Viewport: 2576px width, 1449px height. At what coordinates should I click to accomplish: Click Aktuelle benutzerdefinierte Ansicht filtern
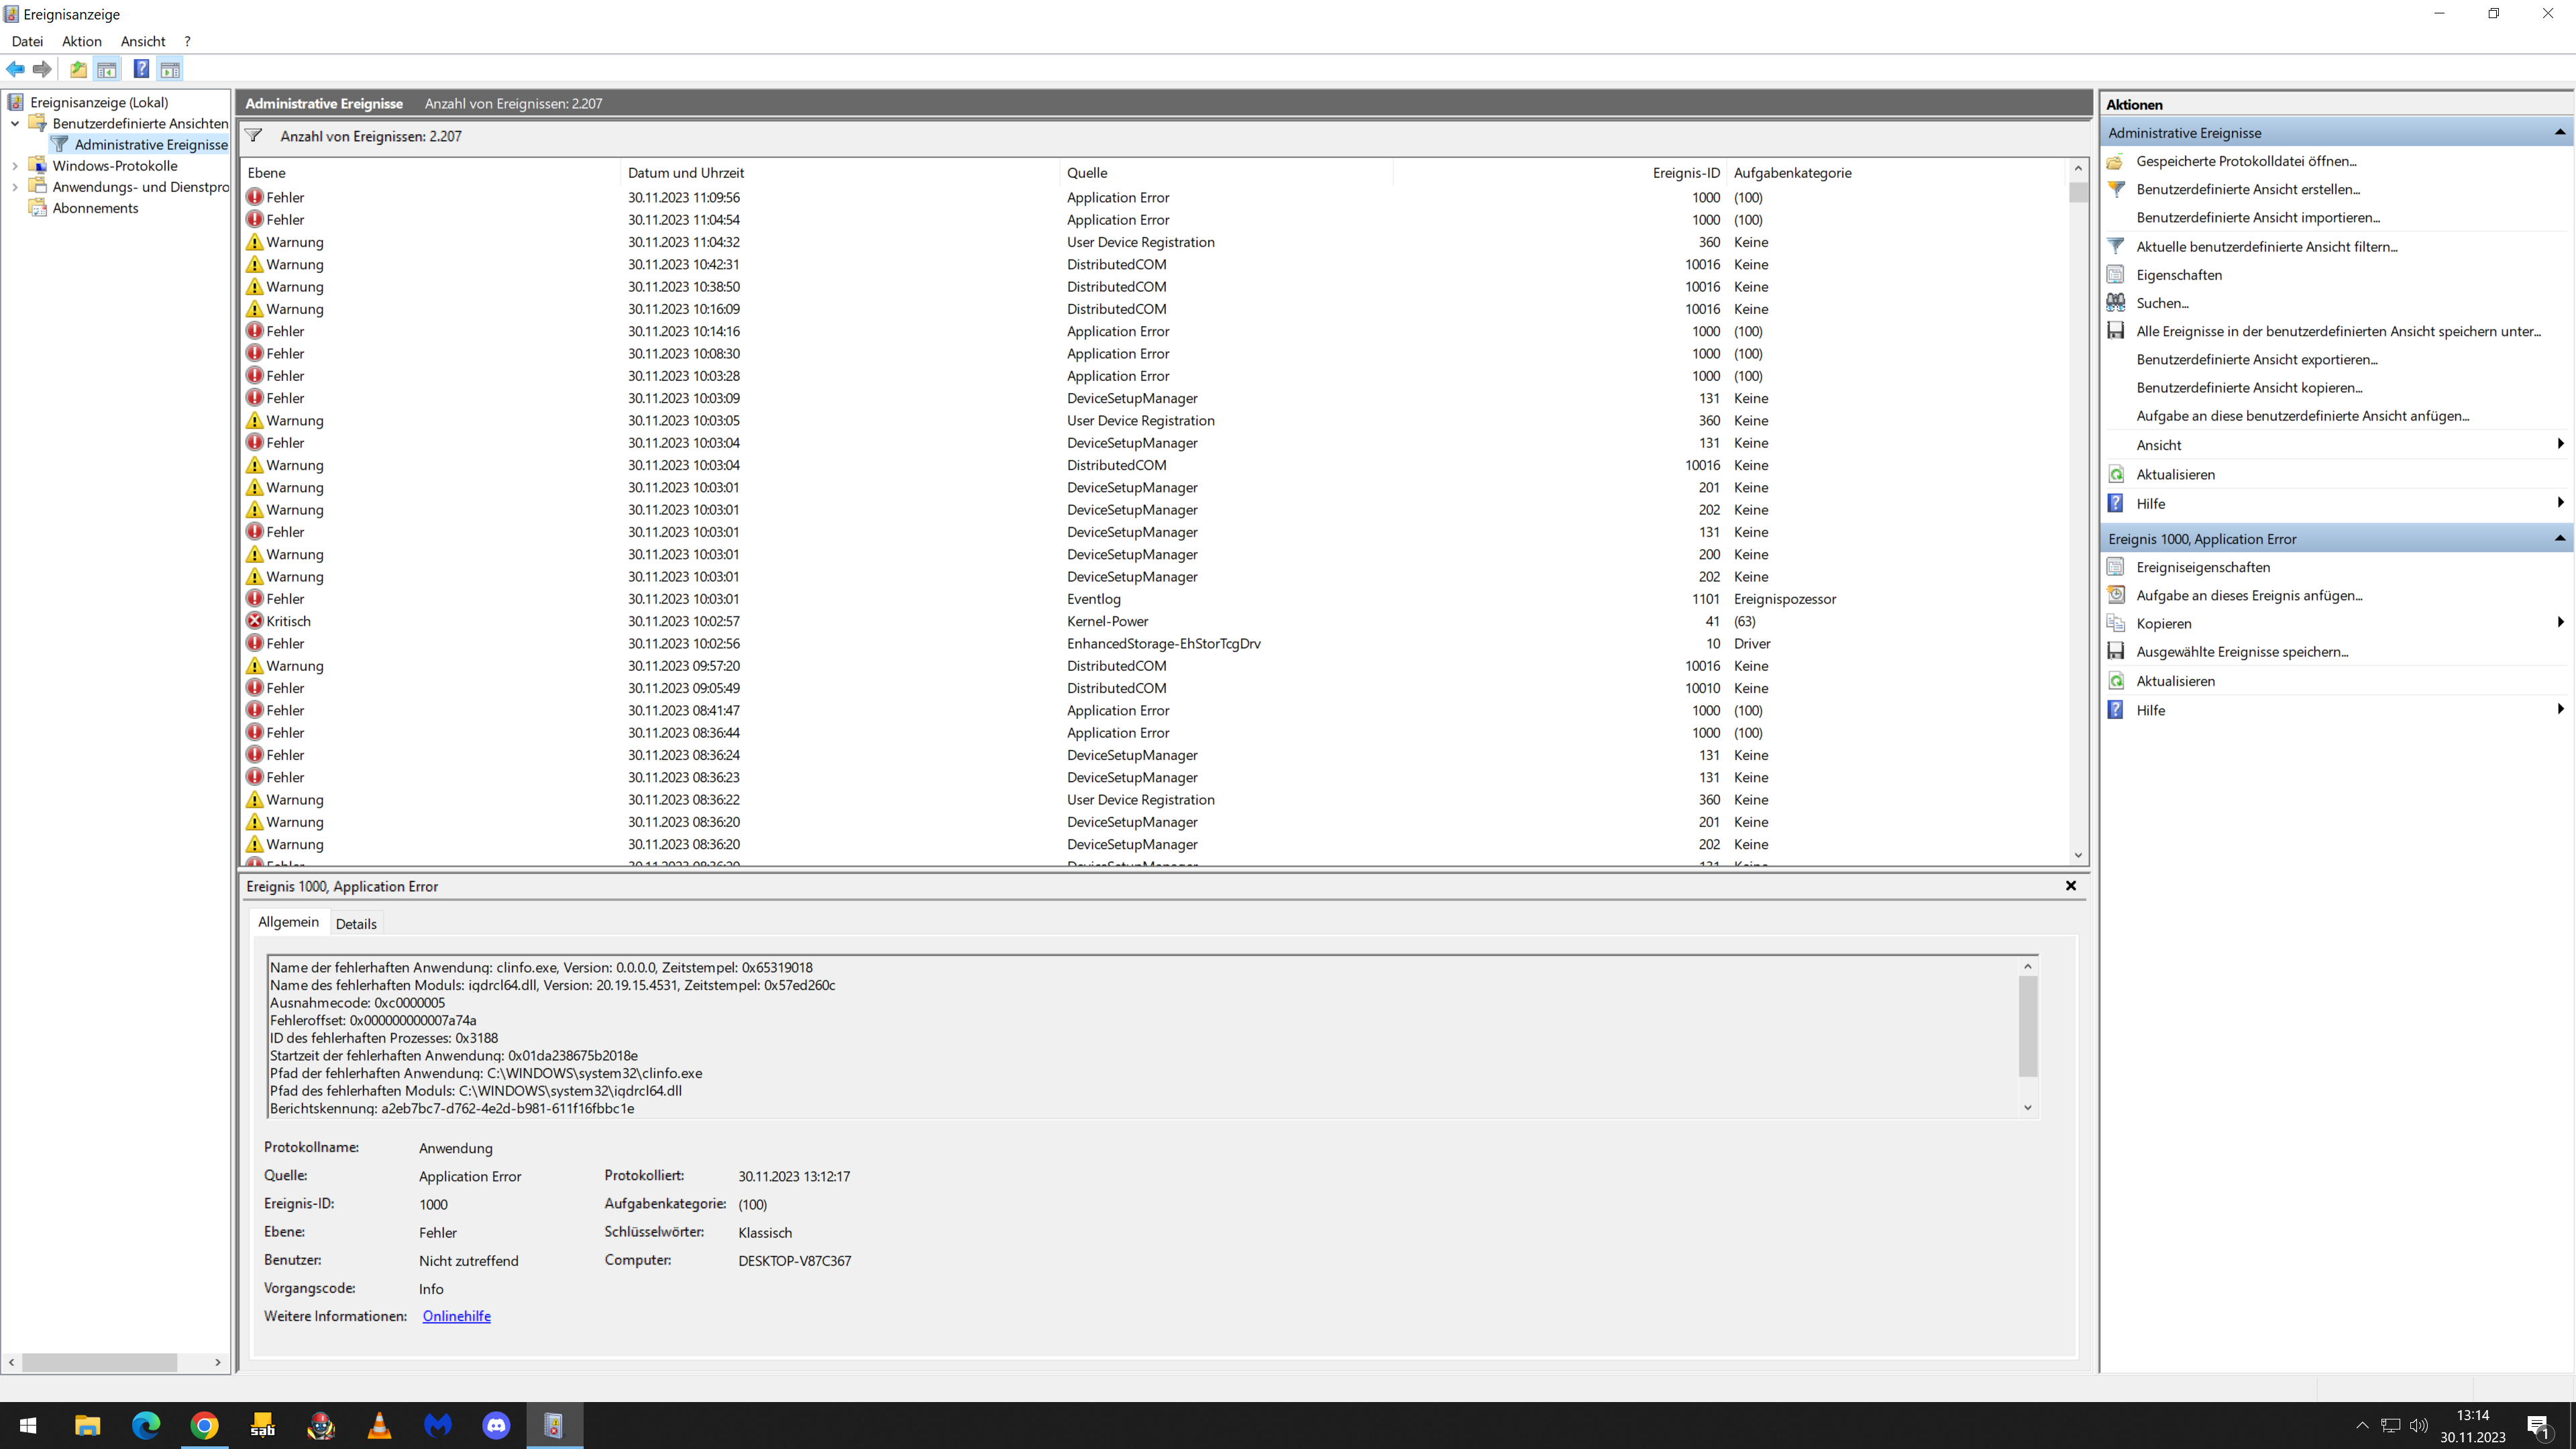(2266, 246)
